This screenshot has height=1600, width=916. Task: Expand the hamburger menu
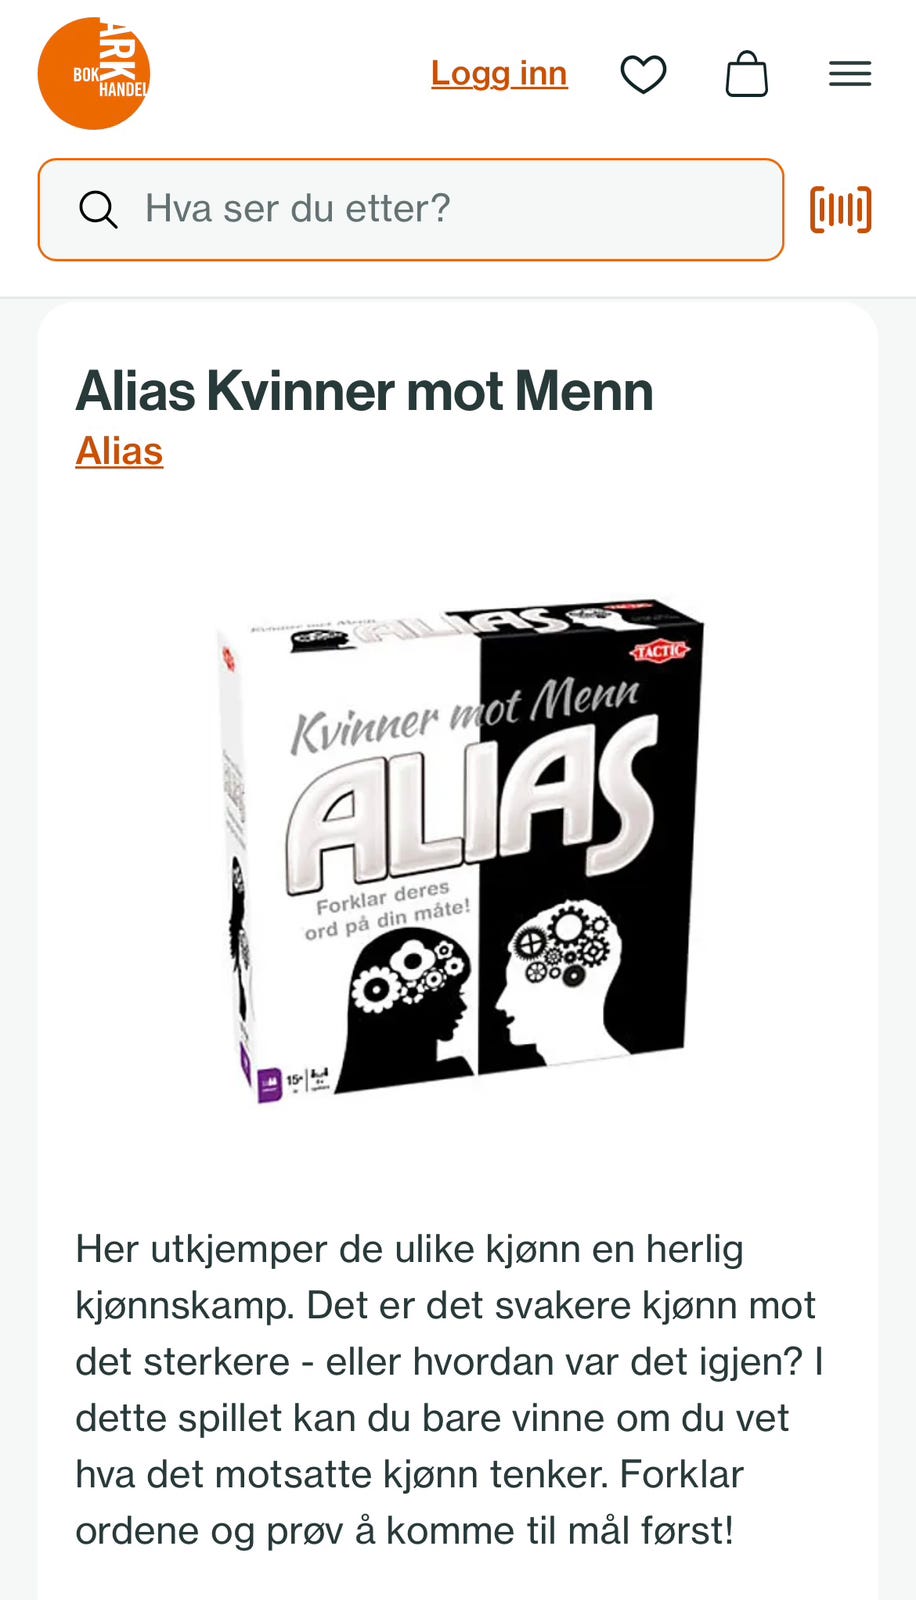(x=850, y=74)
